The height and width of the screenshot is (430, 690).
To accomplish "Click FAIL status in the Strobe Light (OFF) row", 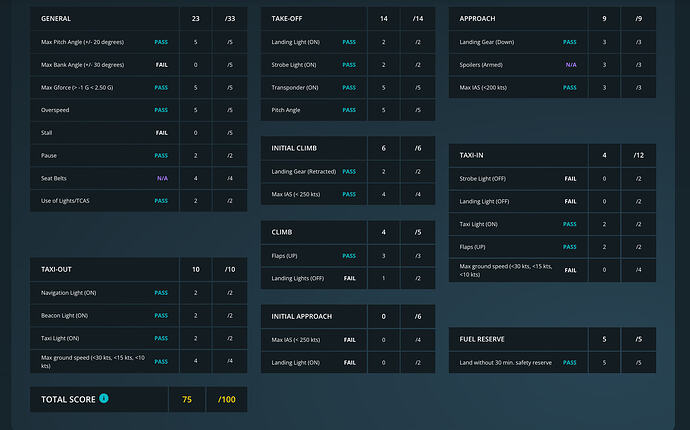I will coord(570,179).
